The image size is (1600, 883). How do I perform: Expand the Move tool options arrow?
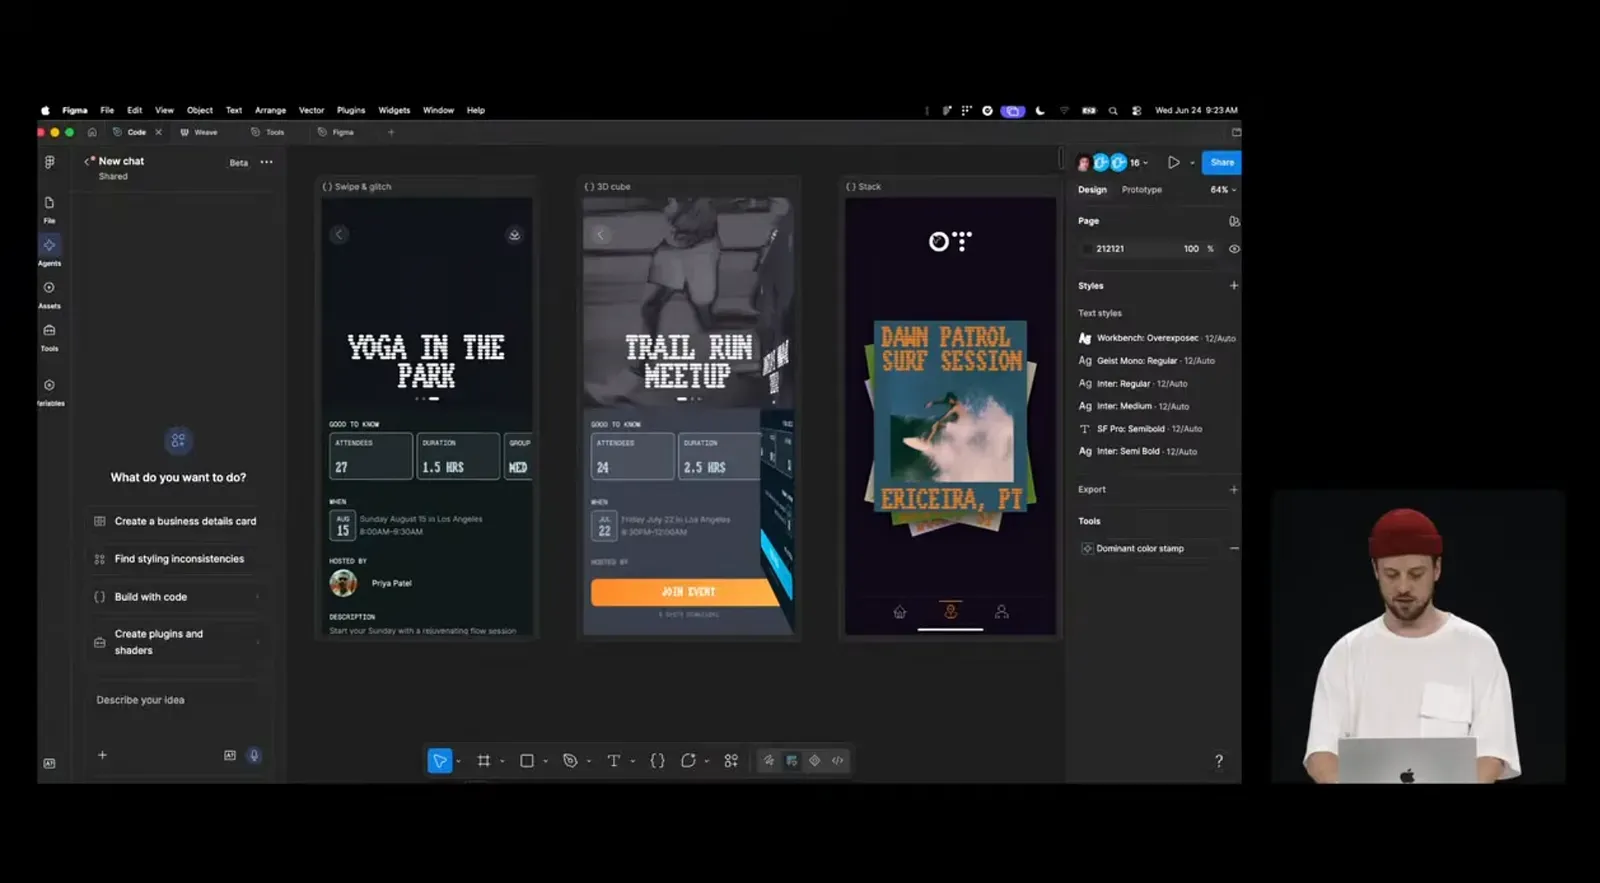(458, 762)
